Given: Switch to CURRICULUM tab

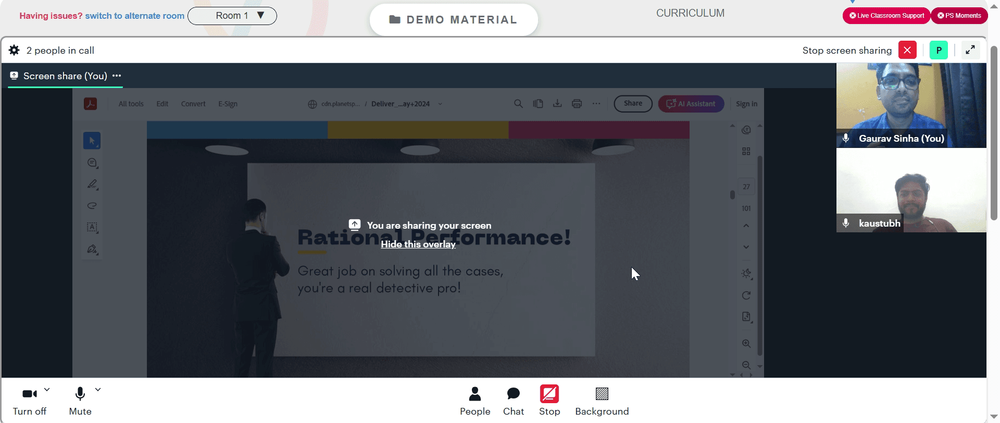Looking at the screenshot, I should pos(690,13).
